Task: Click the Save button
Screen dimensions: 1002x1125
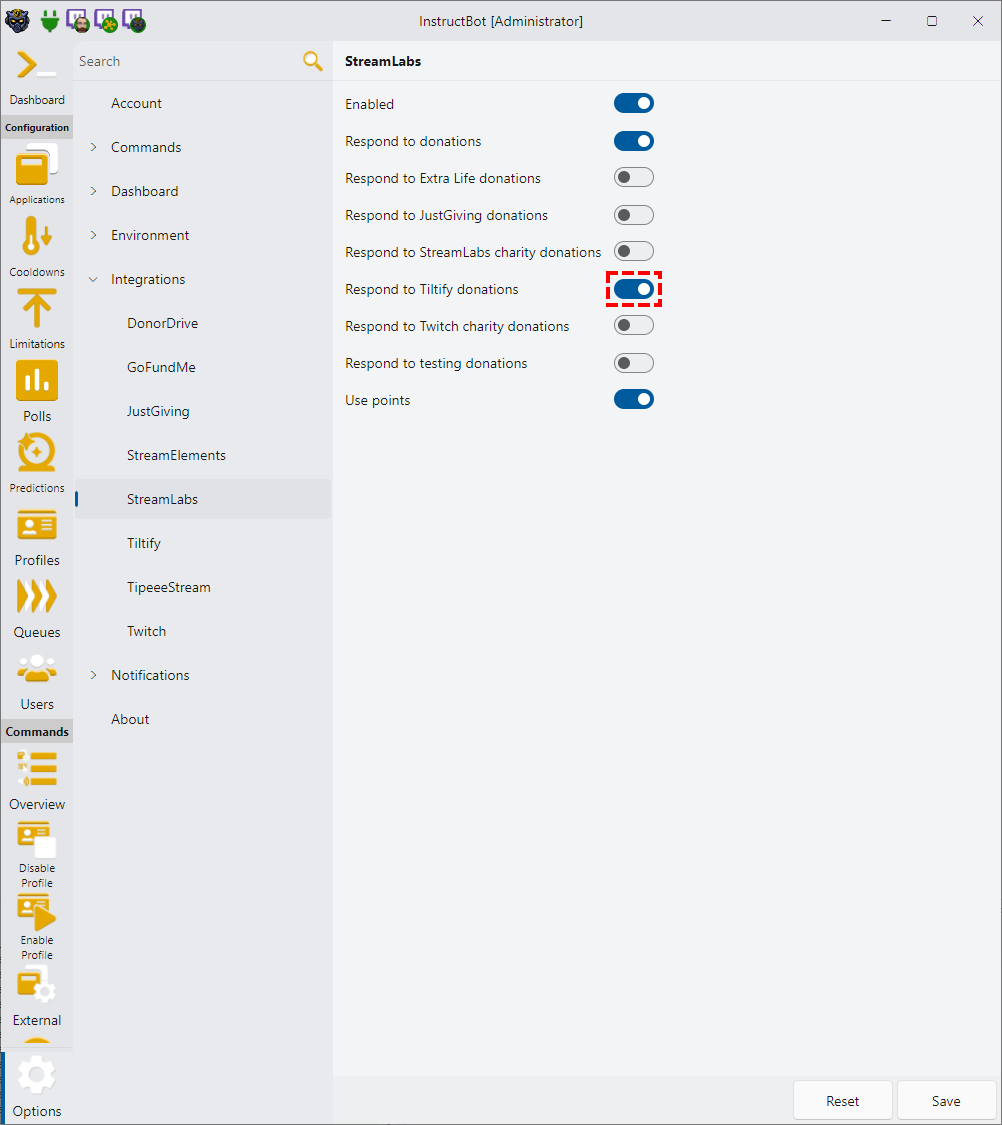Action: pyautogui.click(x=945, y=1101)
